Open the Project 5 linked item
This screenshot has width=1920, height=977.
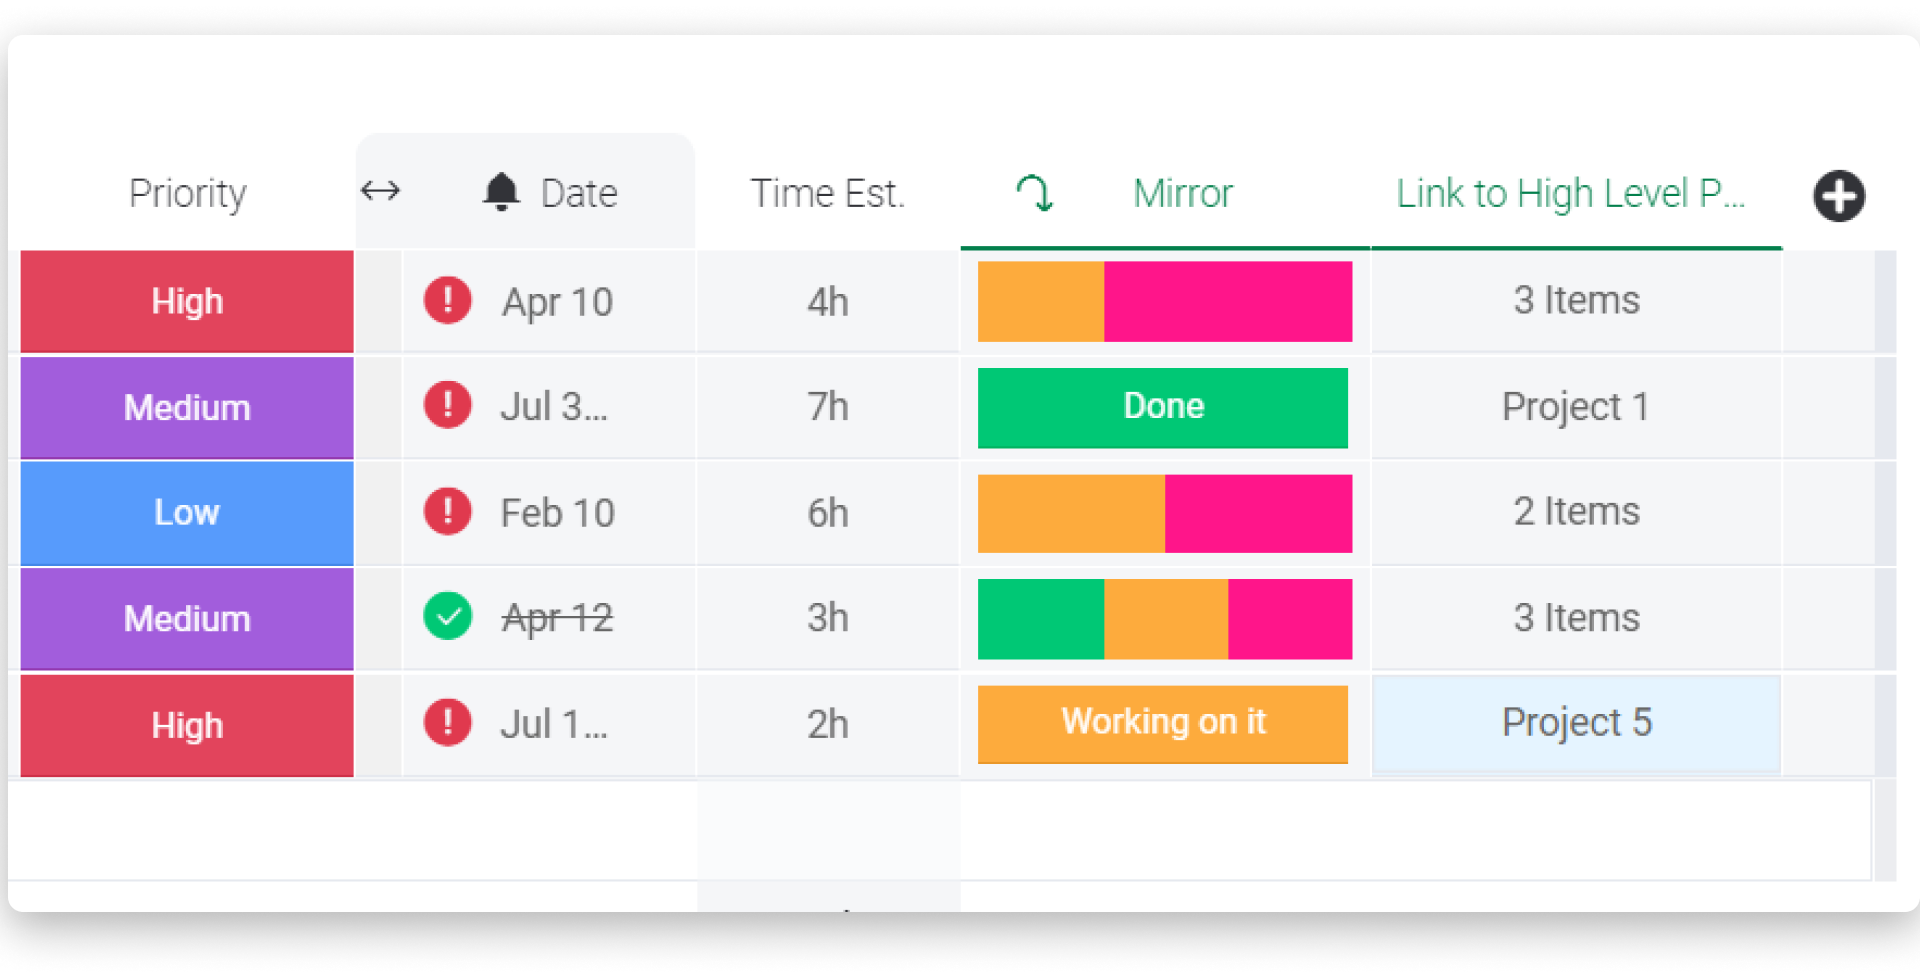pos(1576,722)
